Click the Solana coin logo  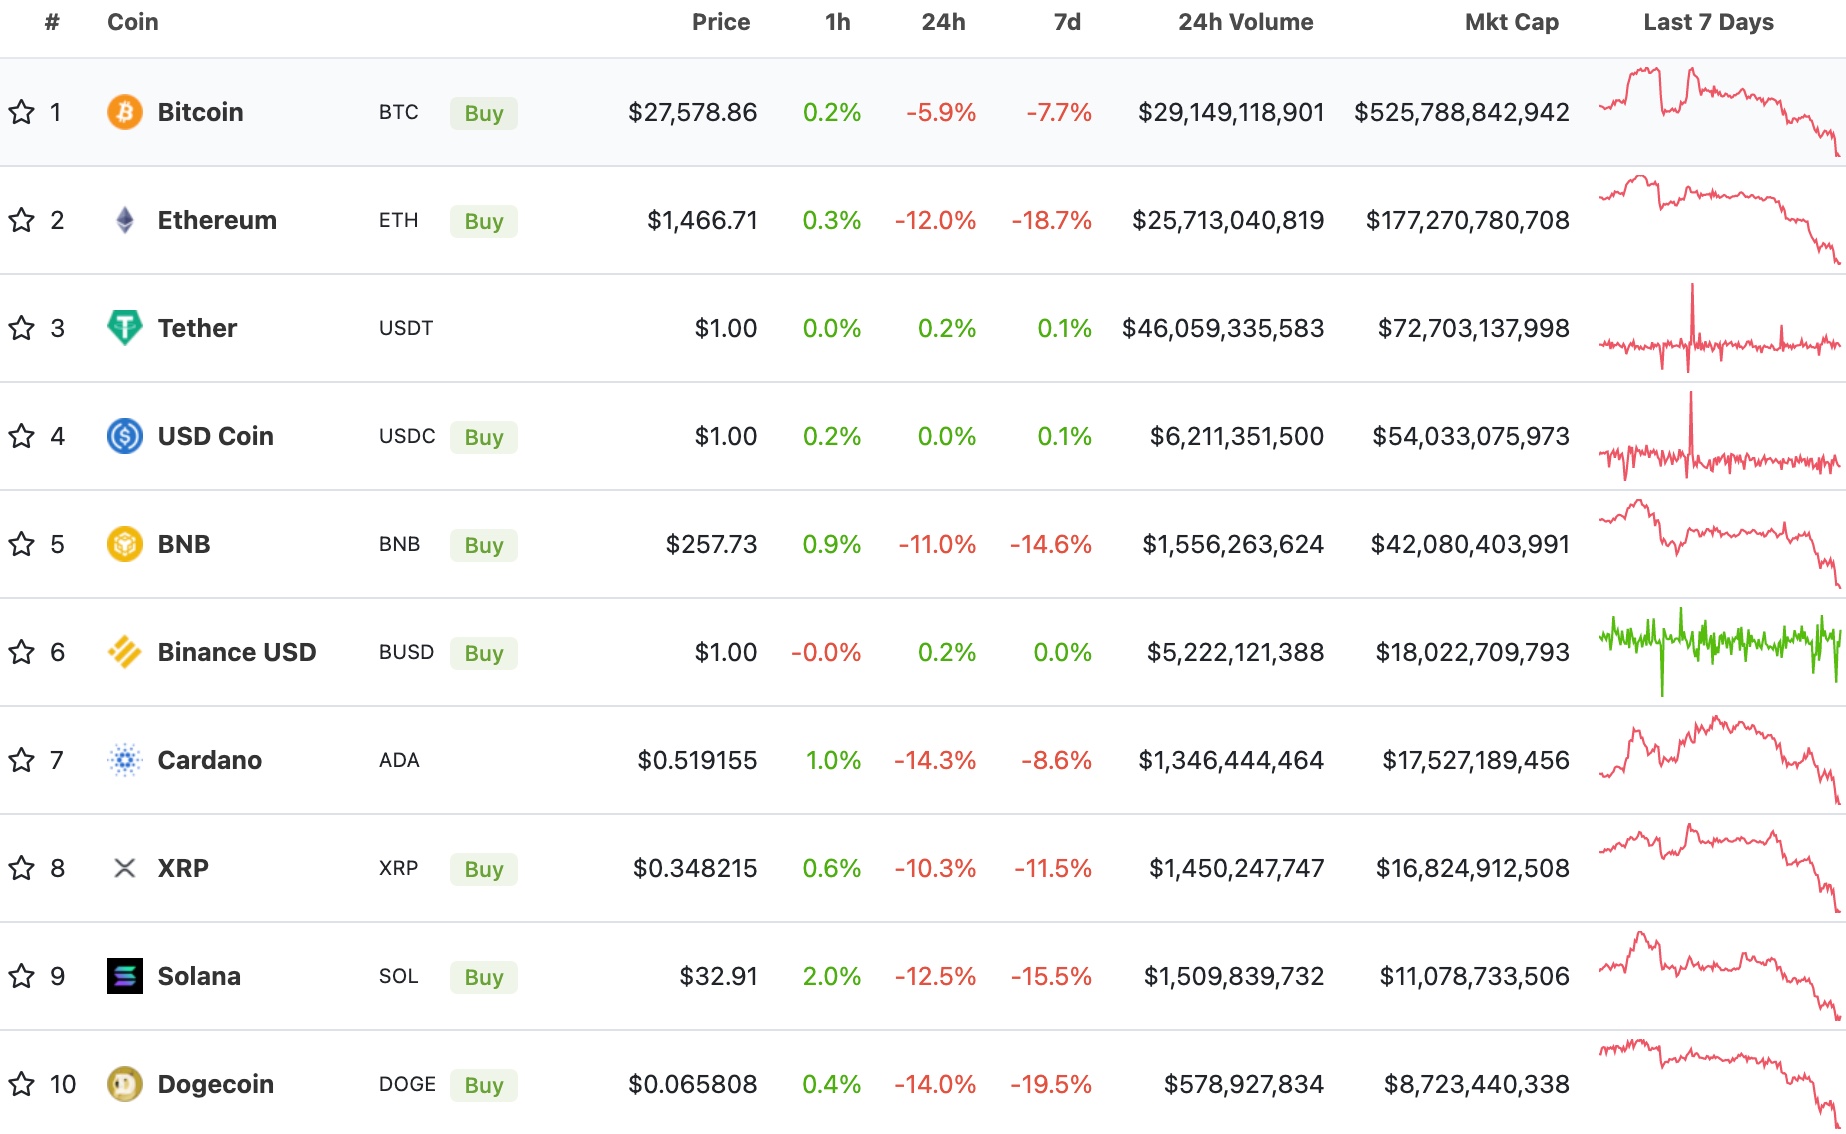pyautogui.click(x=123, y=976)
